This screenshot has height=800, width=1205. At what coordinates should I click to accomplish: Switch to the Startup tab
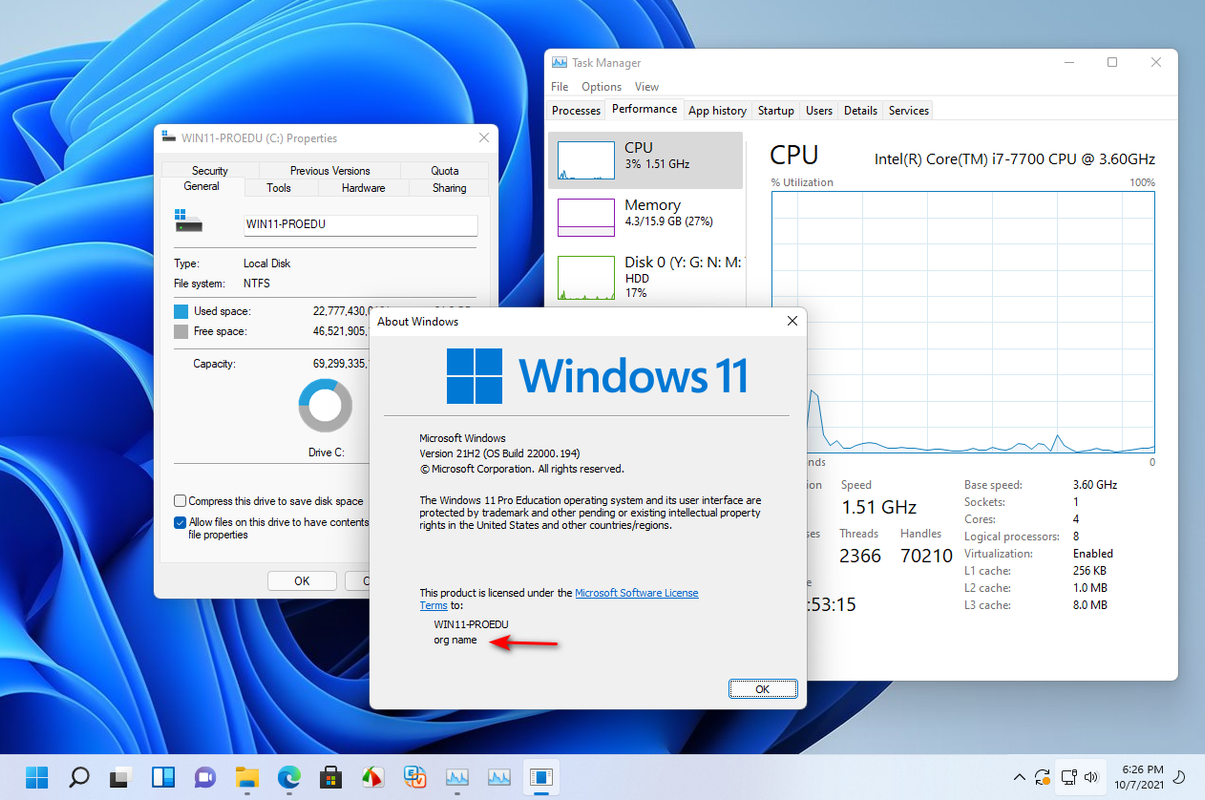pyautogui.click(x=776, y=111)
